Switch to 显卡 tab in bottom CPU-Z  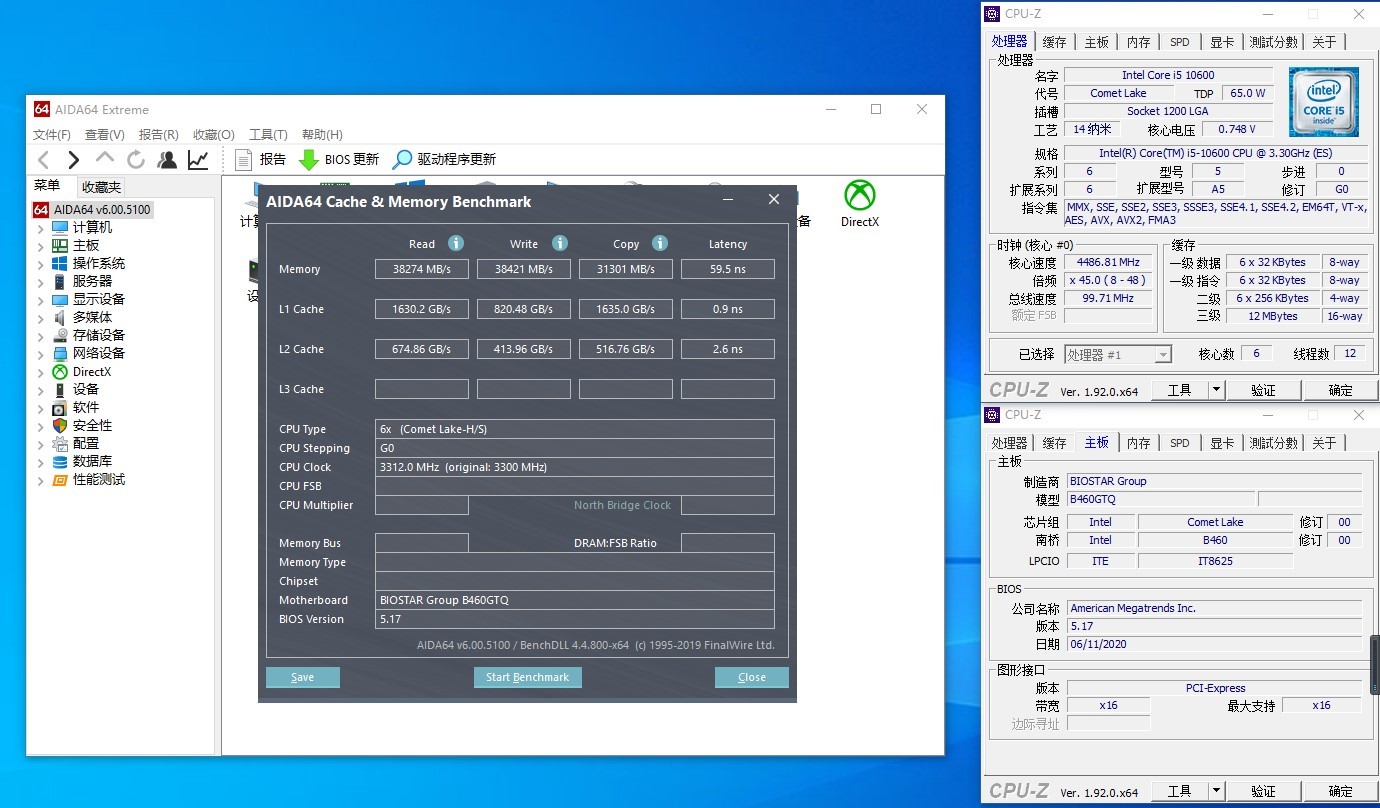(x=1221, y=443)
